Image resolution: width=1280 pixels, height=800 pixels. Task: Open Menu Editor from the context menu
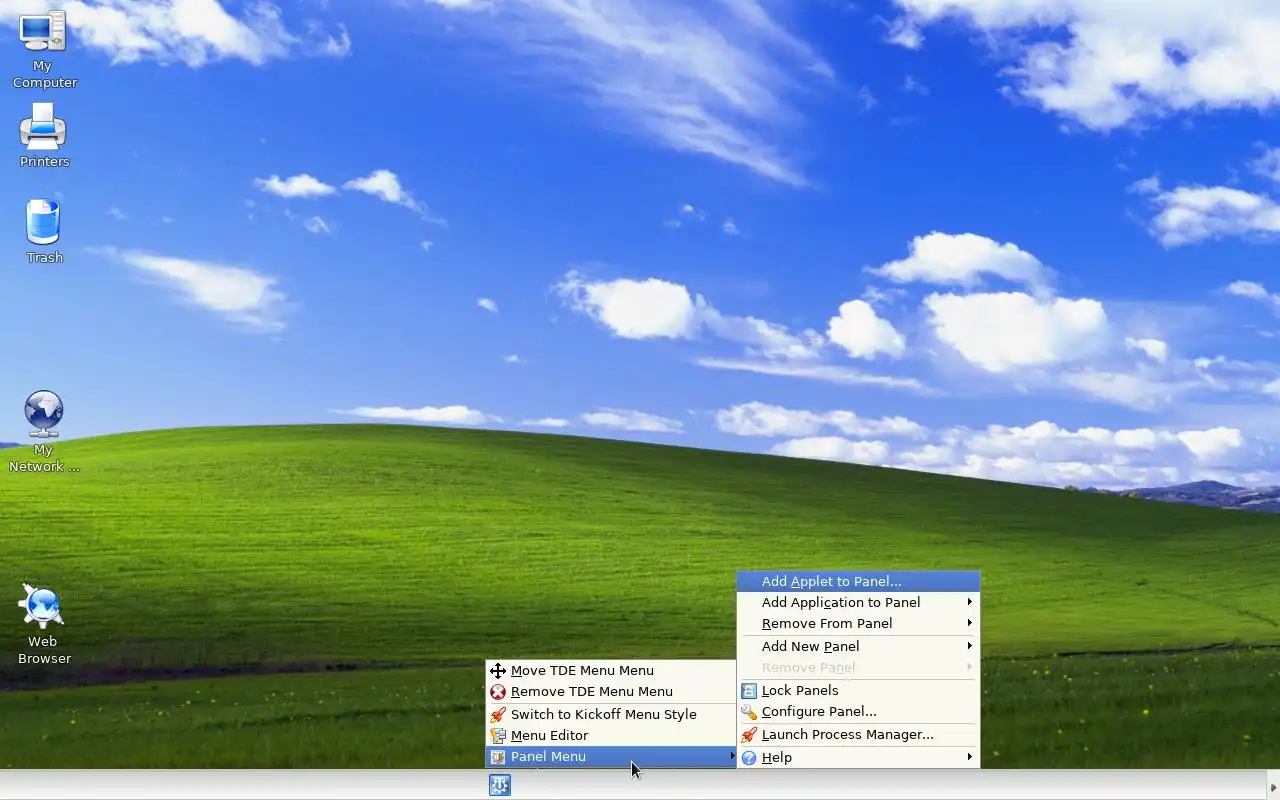point(610,736)
